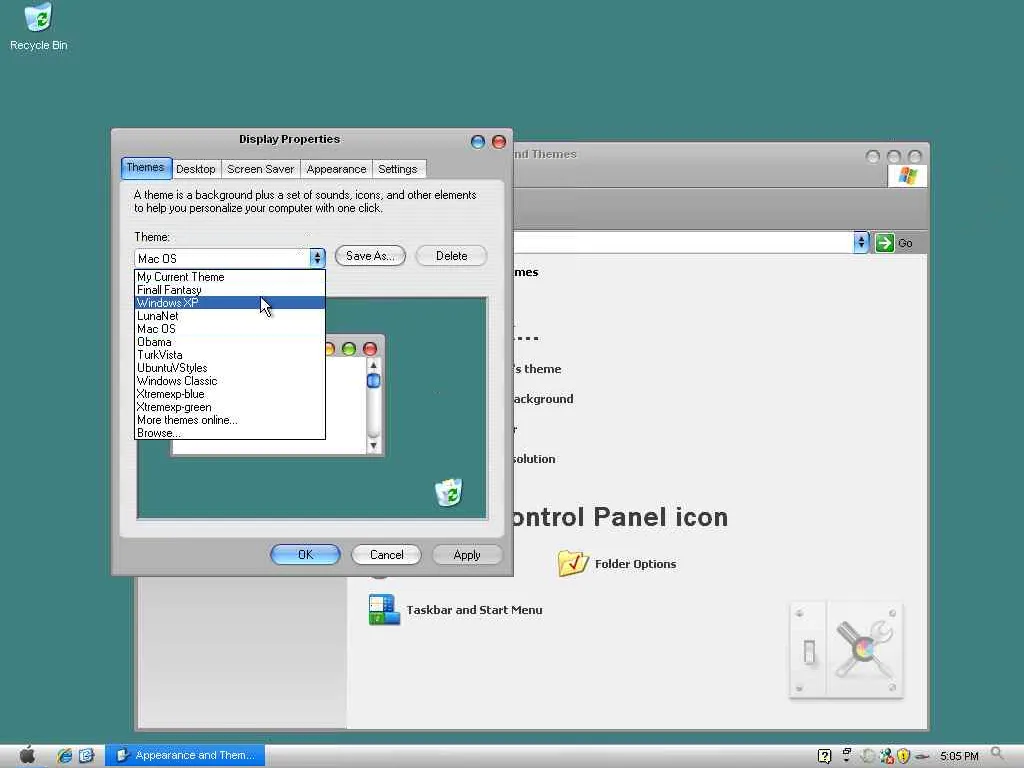Select My Current Theme from list
1024x768 pixels.
(230, 277)
